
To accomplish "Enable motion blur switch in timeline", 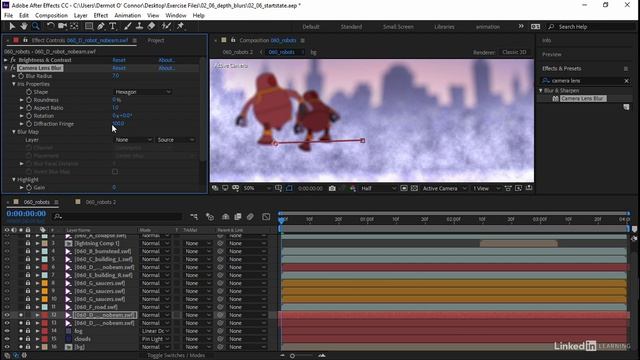I will coord(250,217).
